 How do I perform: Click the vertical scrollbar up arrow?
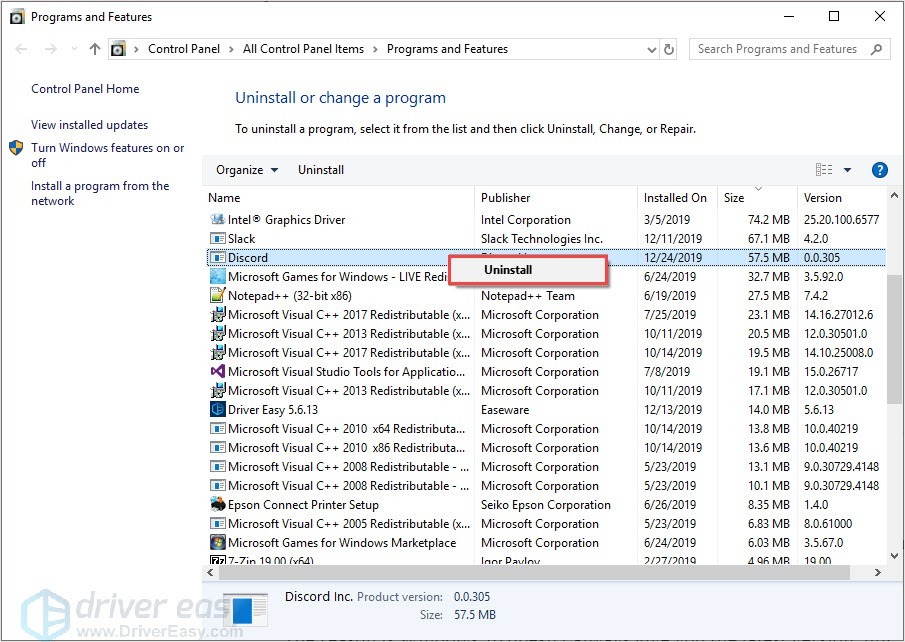click(894, 196)
